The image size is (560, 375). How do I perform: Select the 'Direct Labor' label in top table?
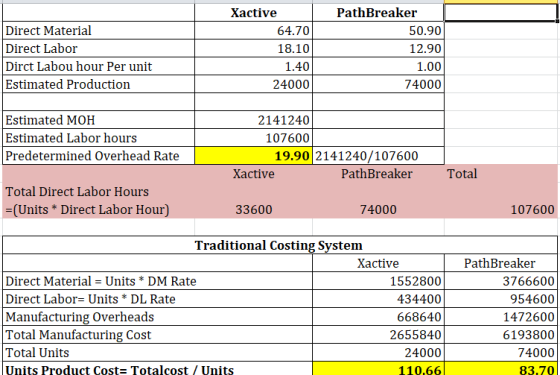click(x=99, y=49)
